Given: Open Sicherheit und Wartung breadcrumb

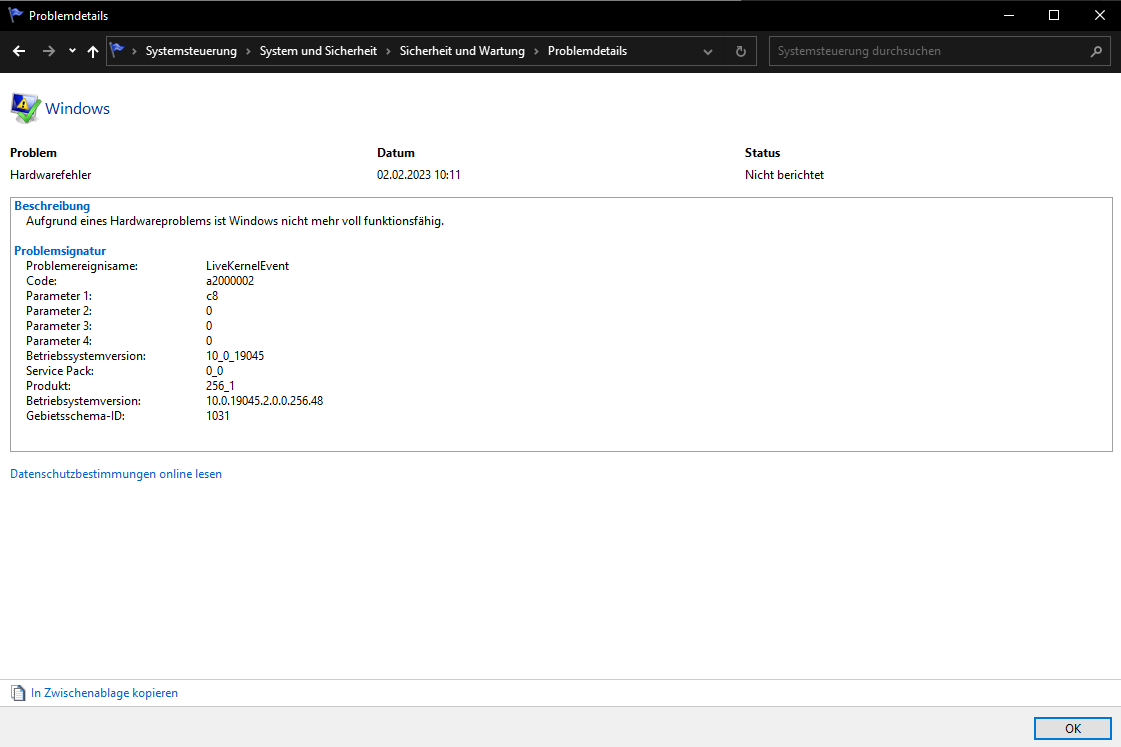Looking at the screenshot, I should (x=462, y=51).
